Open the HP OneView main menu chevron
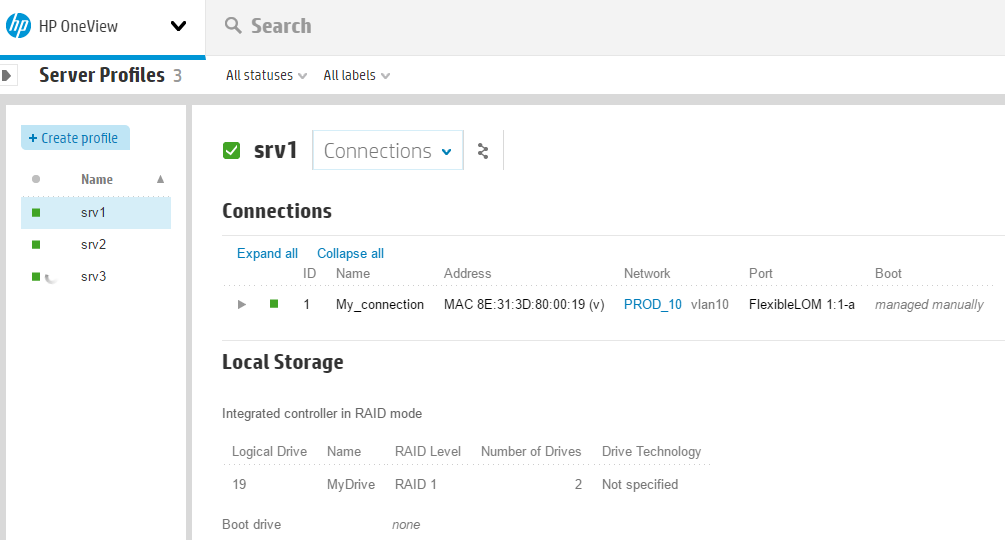Image resolution: width=1005 pixels, height=540 pixels. (x=178, y=26)
